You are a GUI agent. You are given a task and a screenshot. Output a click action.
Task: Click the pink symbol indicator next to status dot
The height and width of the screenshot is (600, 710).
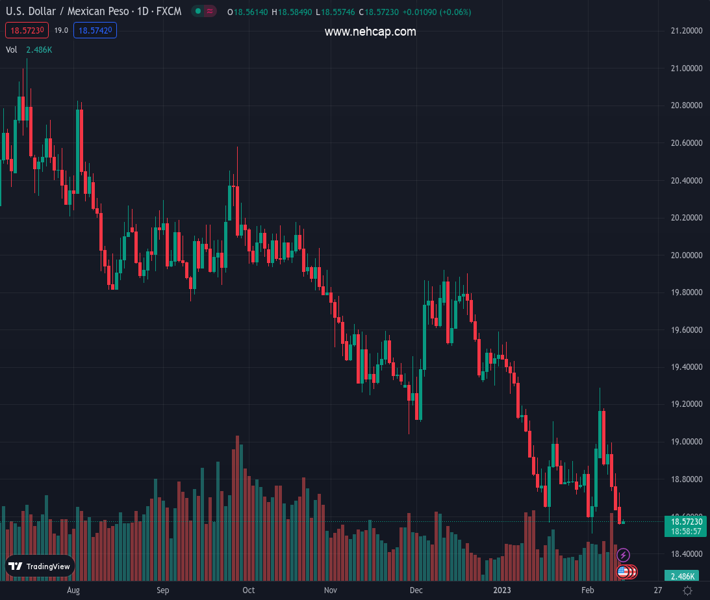point(212,11)
